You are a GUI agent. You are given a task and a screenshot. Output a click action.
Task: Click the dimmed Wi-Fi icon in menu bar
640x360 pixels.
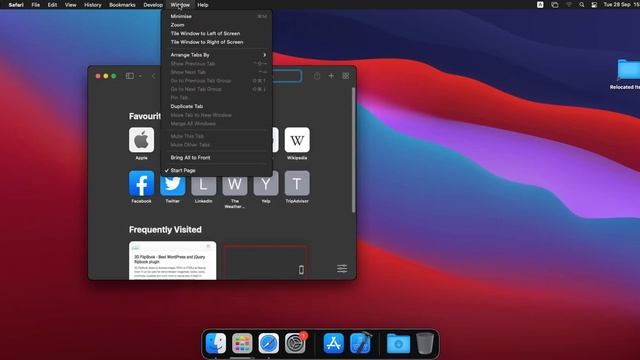(569, 5)
